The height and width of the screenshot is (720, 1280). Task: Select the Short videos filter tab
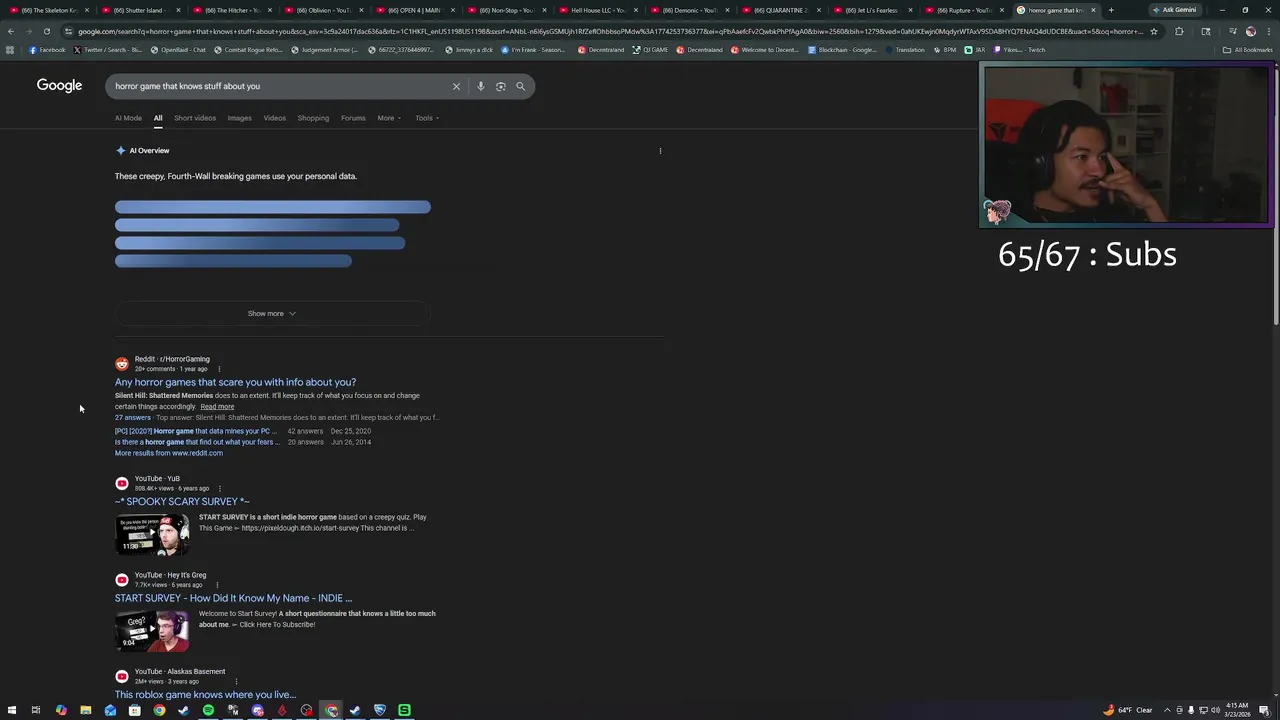[195, 118]
